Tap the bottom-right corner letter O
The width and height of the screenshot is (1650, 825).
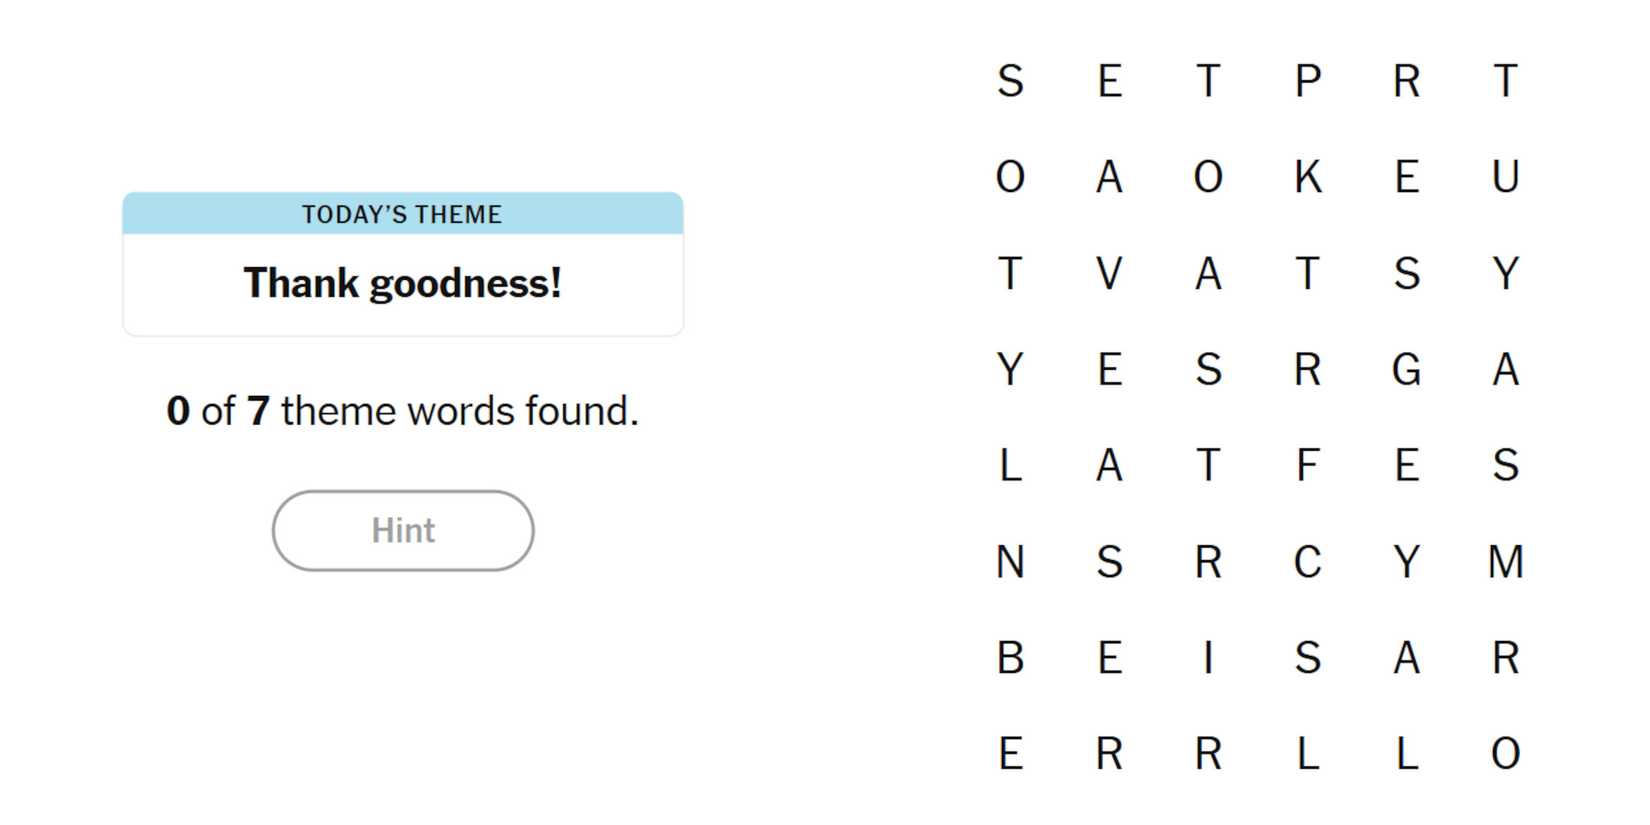point(1505,753)
